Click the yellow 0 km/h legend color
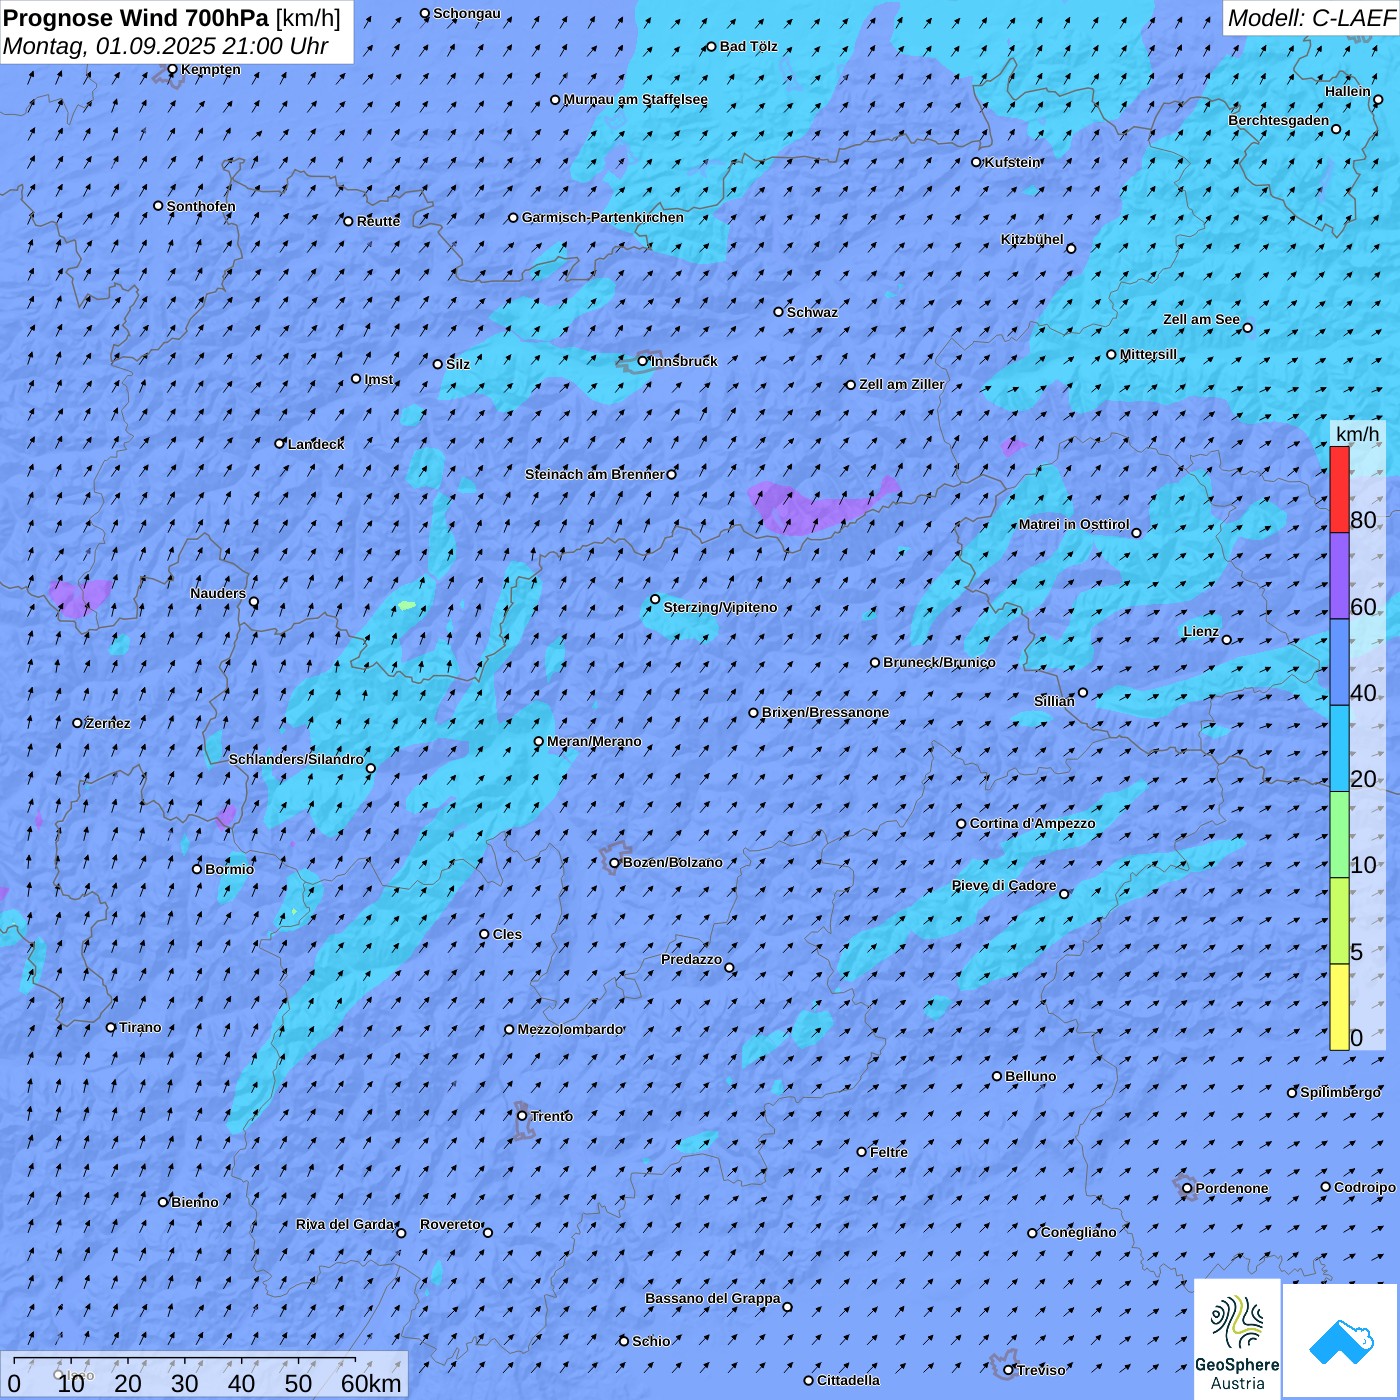Screen dimensions: 1400x1400 [1339, 1007]
